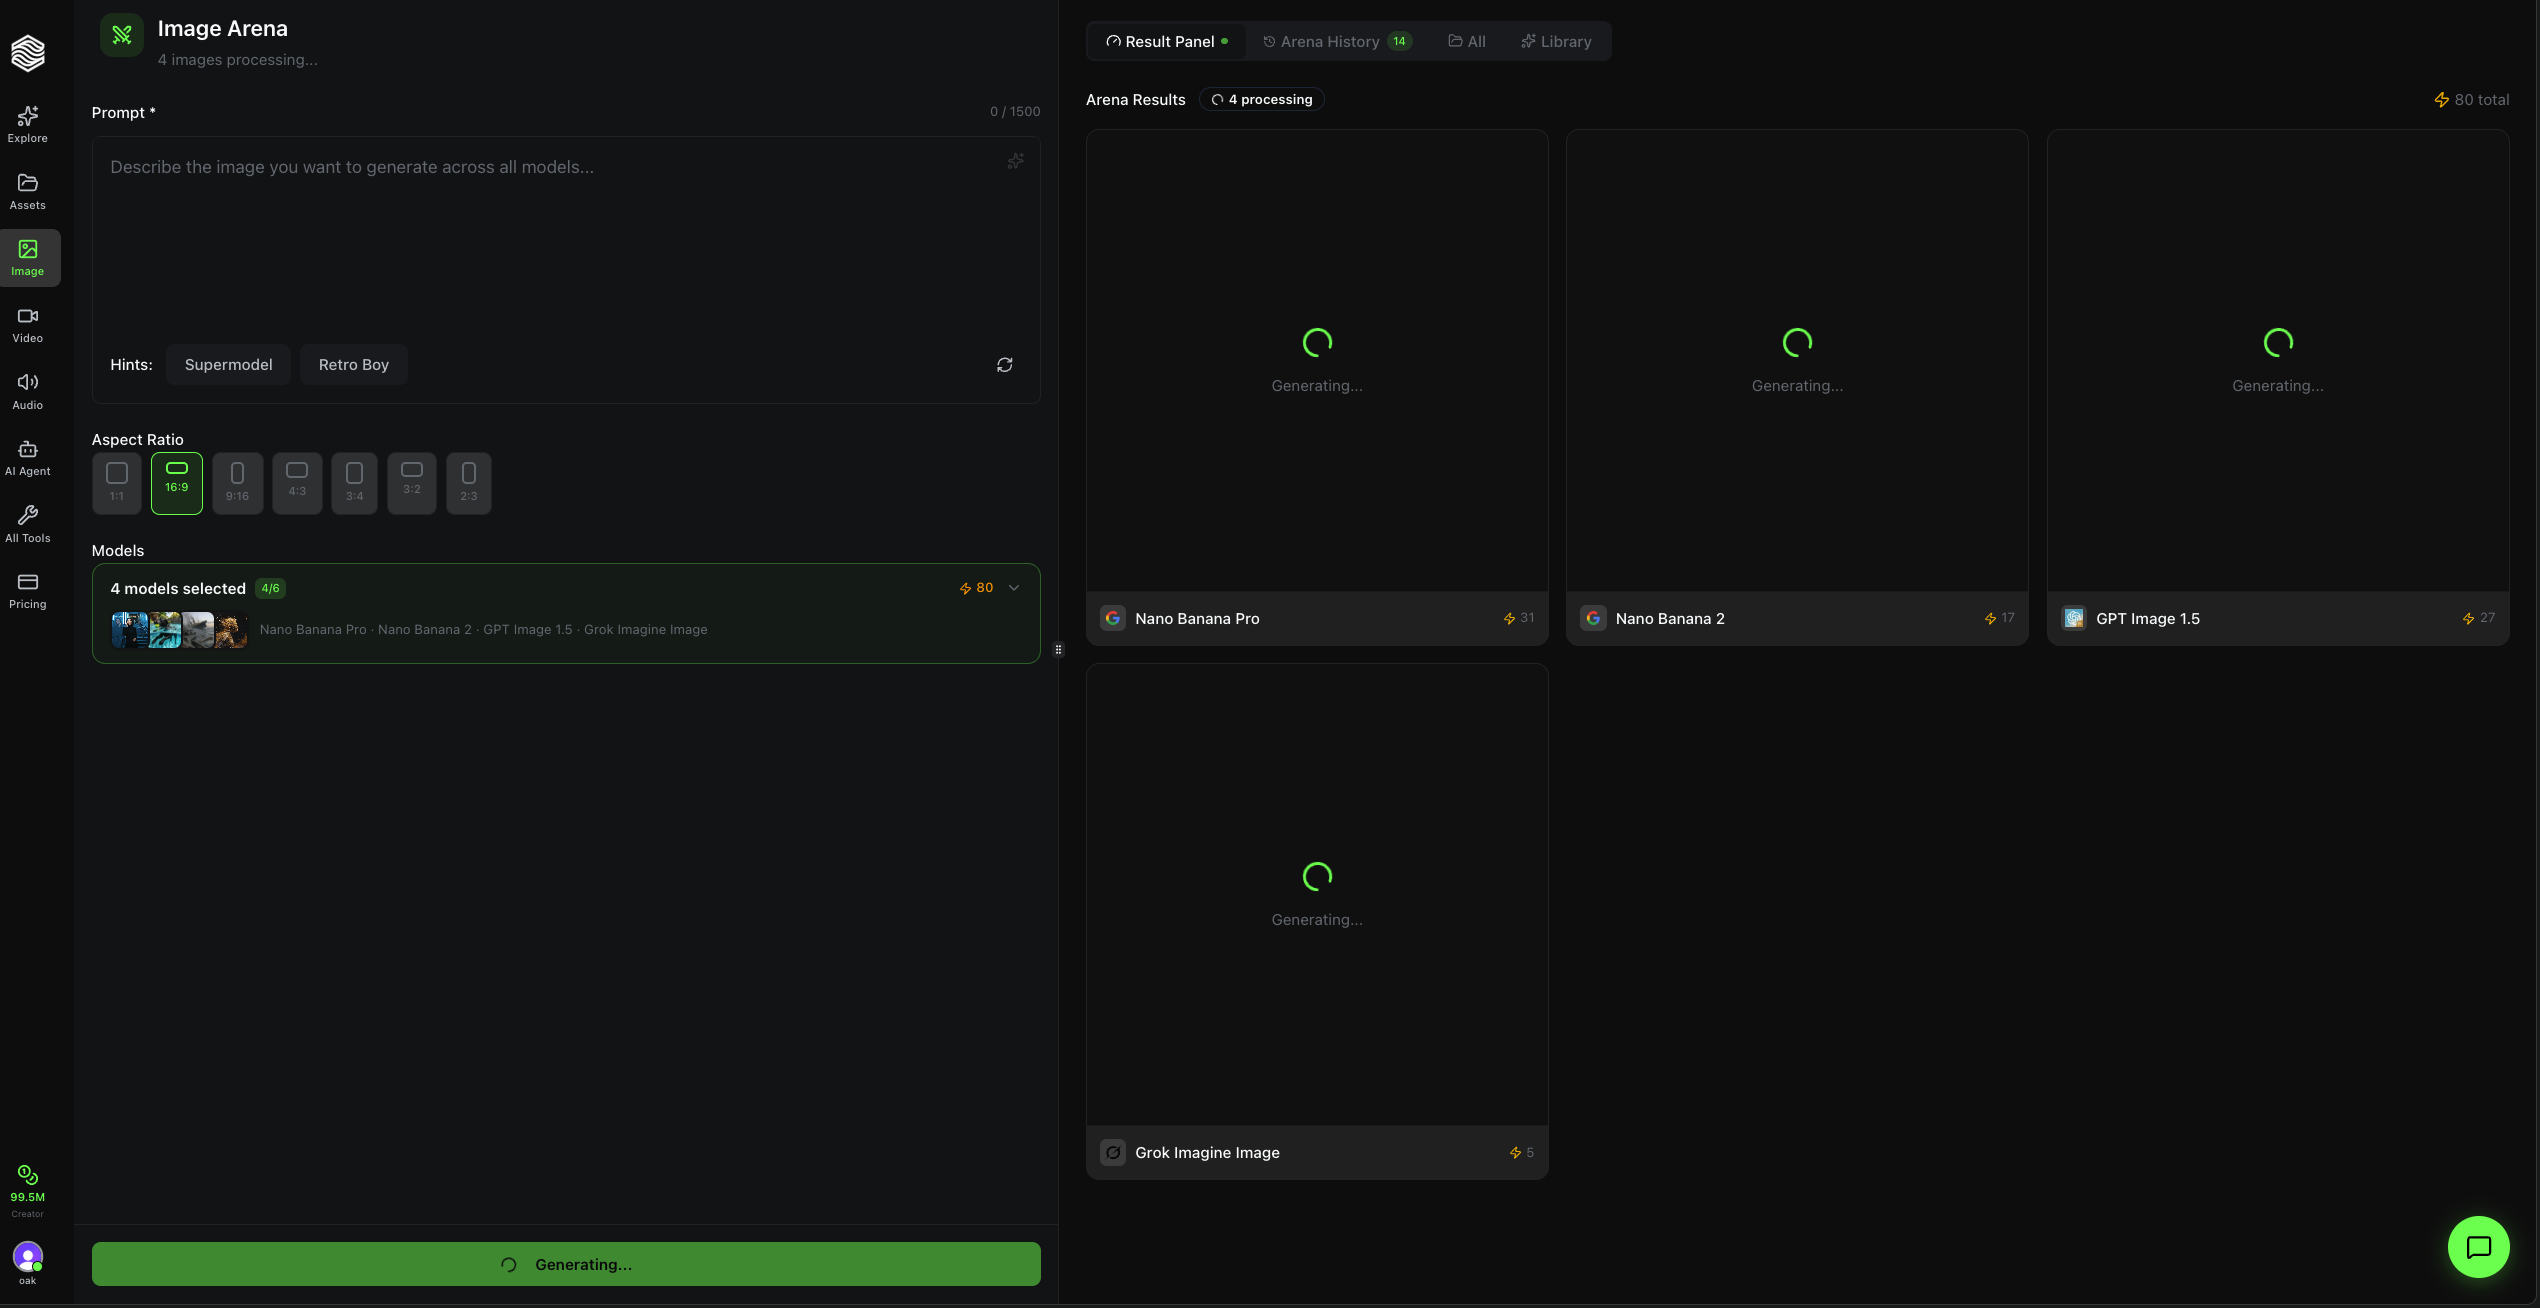
Task: Switch to the Video tool
Action: click(x=27, y=323)
